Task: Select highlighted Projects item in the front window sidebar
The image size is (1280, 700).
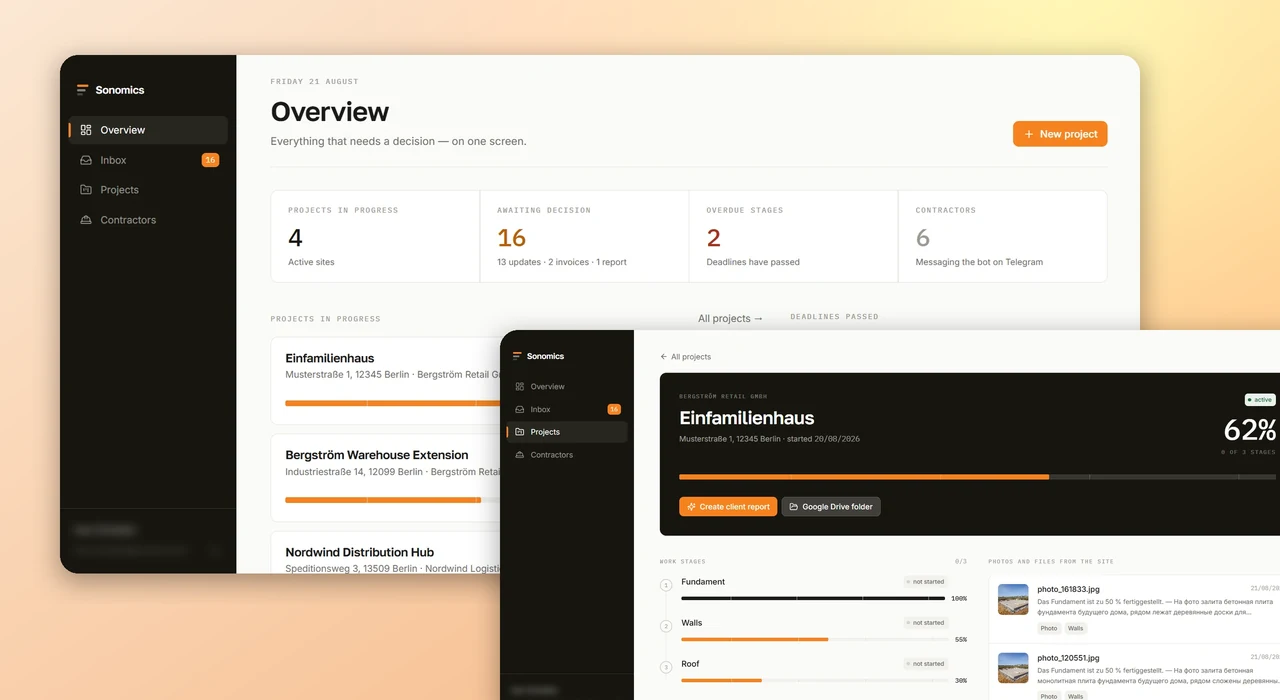Action: pyautogui.click(x=567, y=432)
